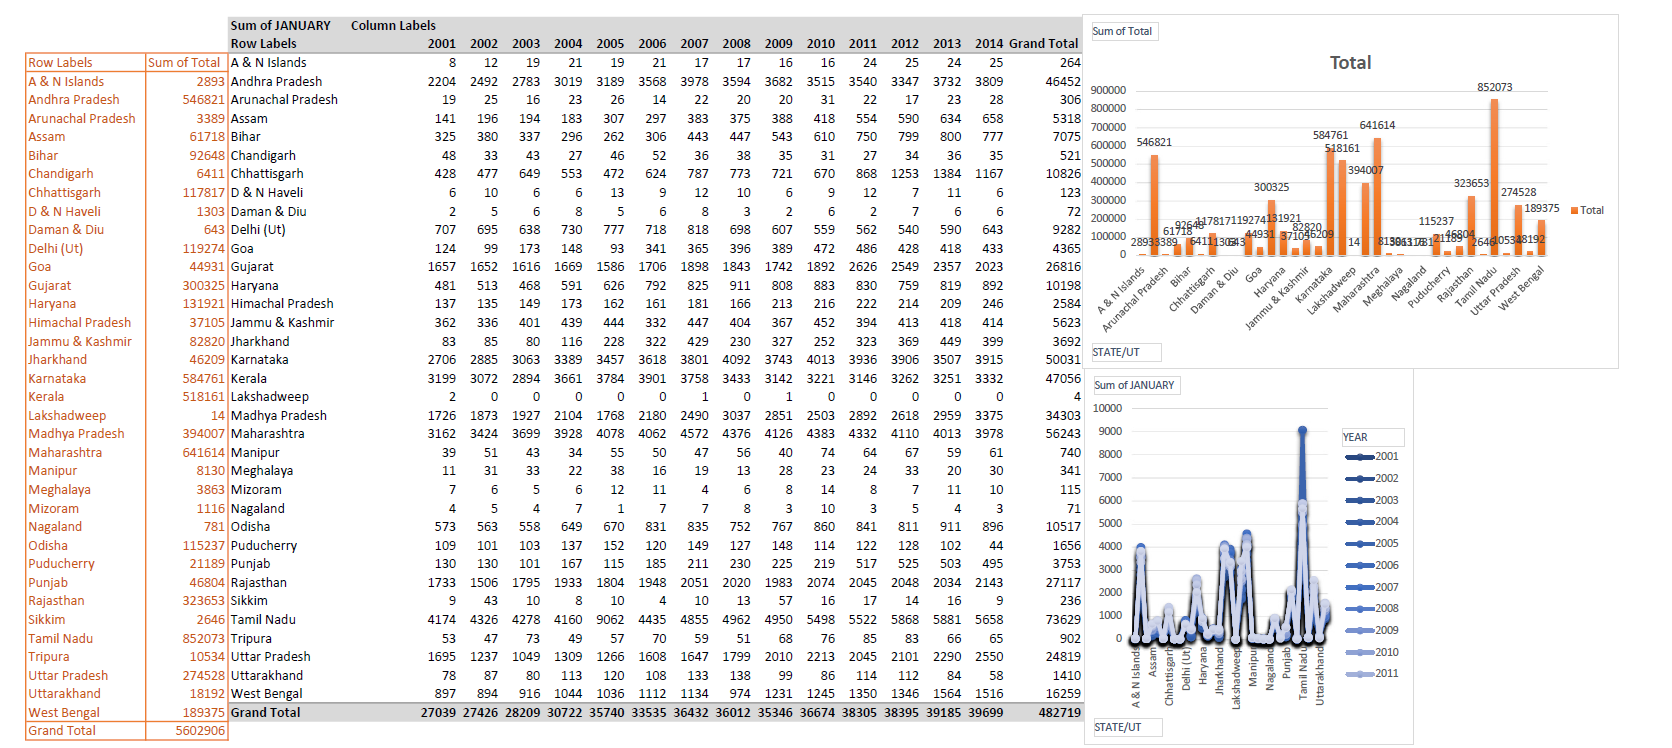Select the orange 'Jharkhand' row label

point(57,359)
